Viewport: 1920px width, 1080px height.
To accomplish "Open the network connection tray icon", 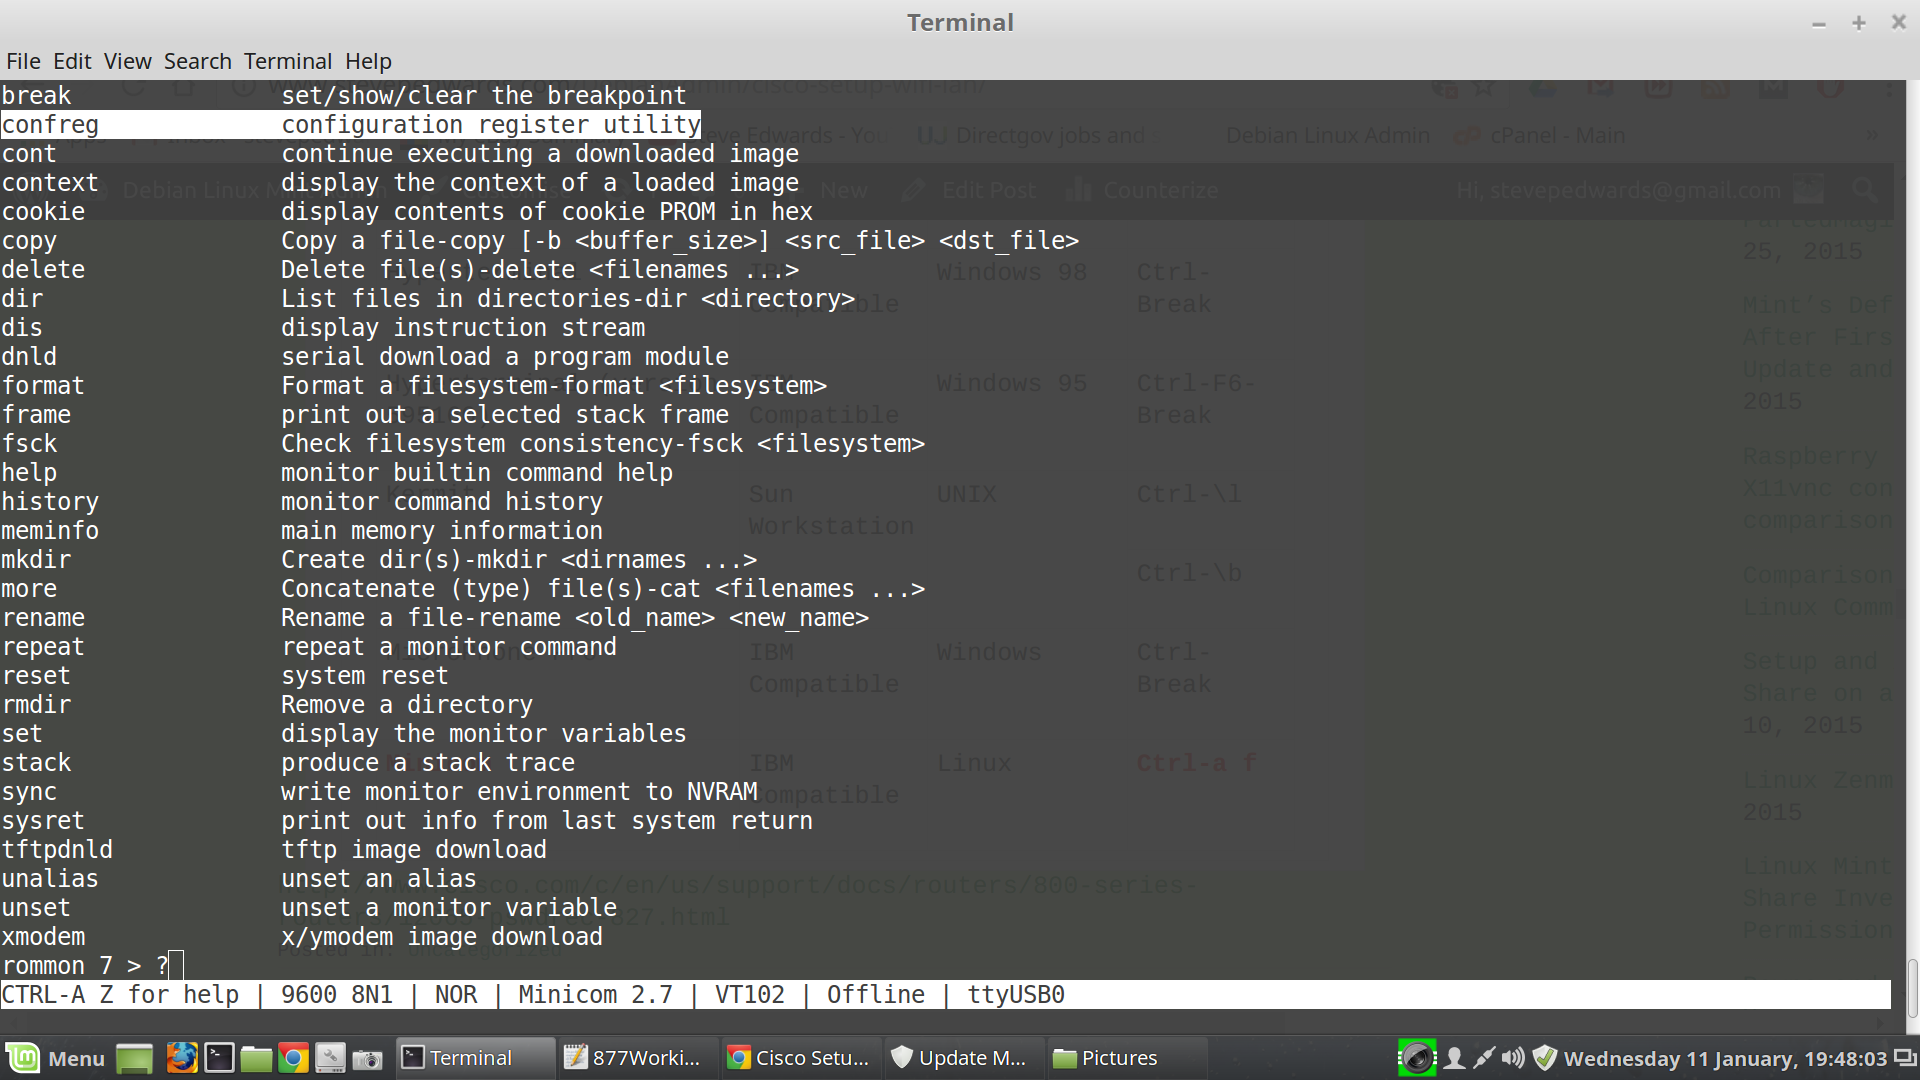I will click(1484, 1058).
